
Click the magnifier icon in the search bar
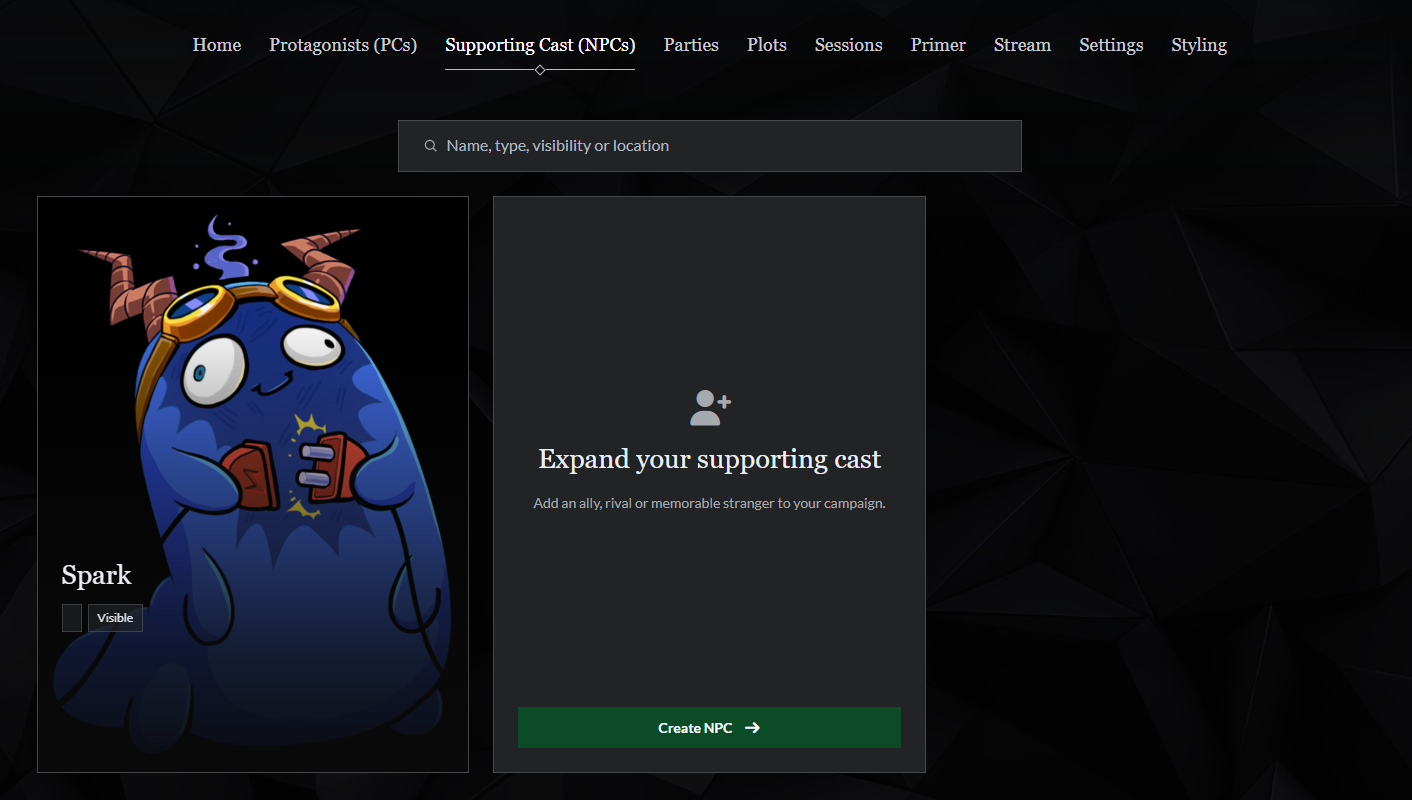pyautogui.click(x=430, y=146)
